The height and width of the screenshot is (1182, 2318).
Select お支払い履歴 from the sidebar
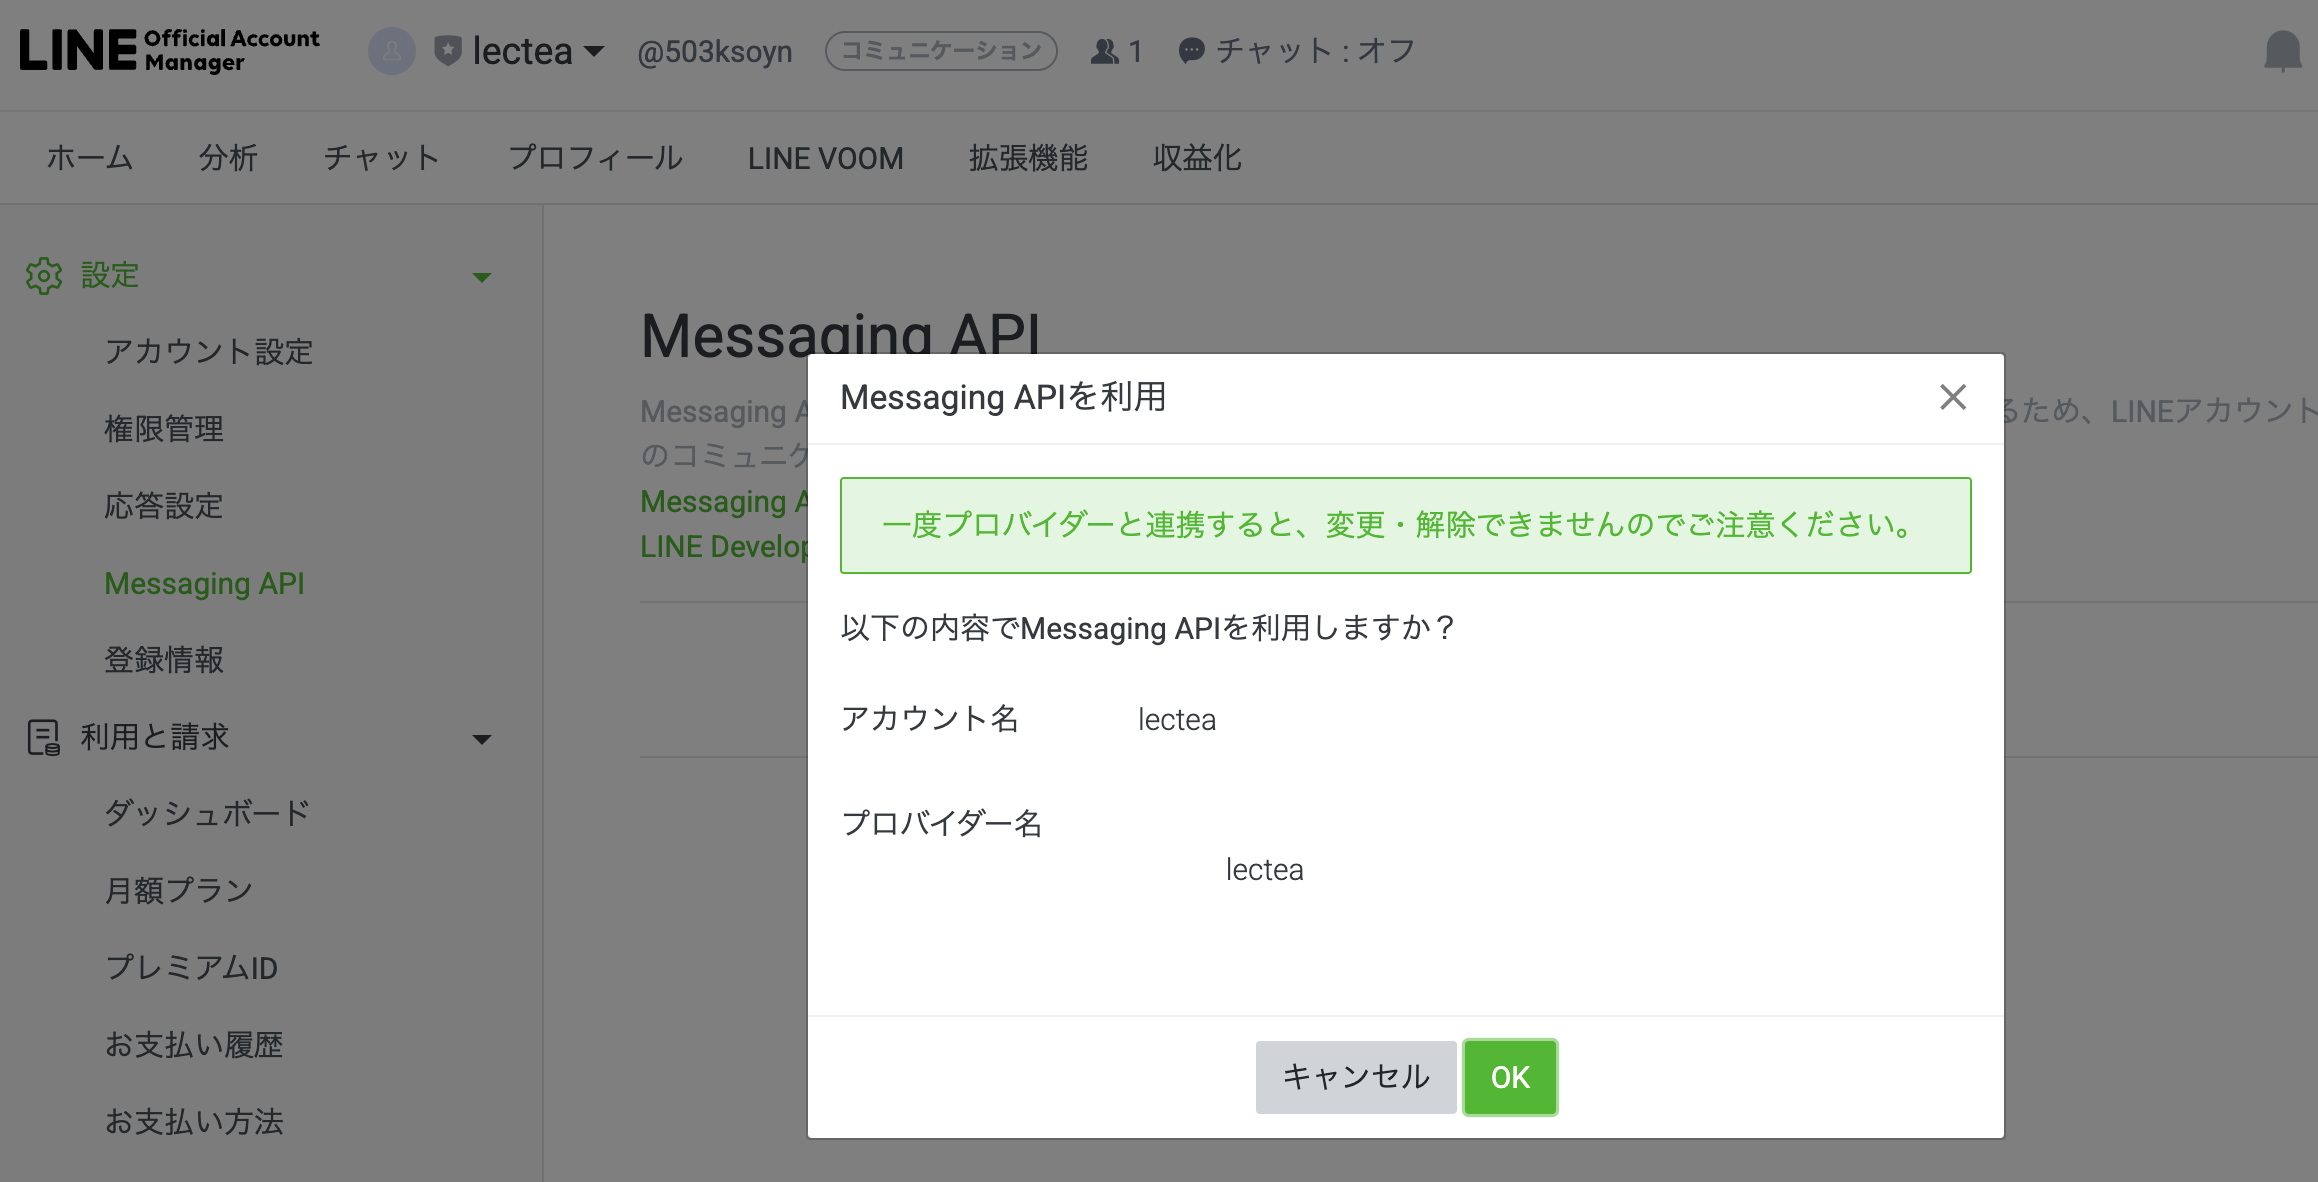[x=195, y=1045]
